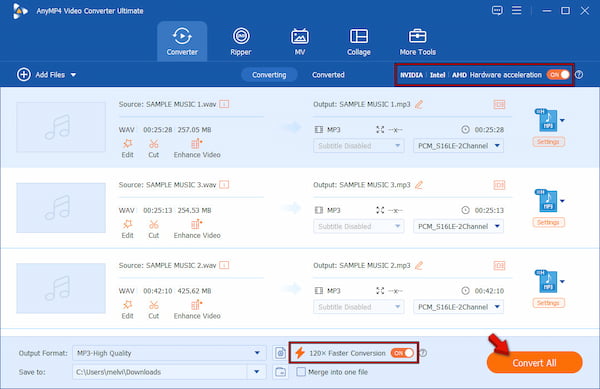
Task: Expand format arrow beside SAMPLE MUSIC 2 MP3 icon
Action: point(562,282)
